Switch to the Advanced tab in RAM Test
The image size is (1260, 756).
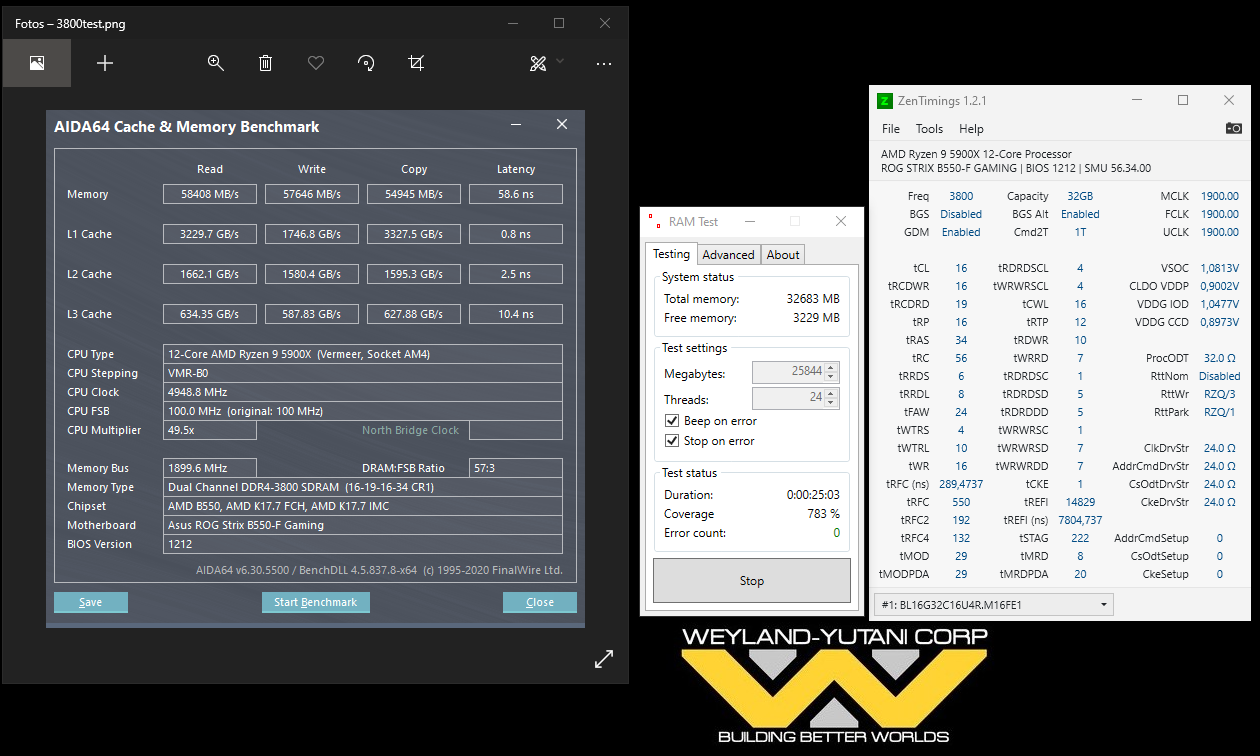click(728, 254)
